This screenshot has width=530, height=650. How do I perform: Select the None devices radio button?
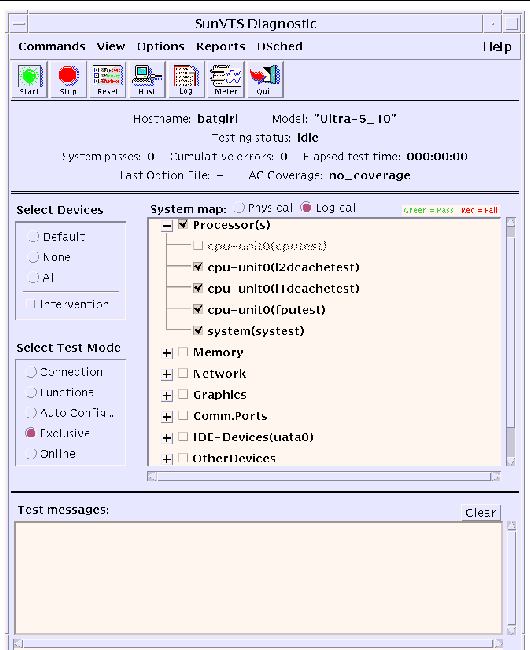[x=33, y=257]
